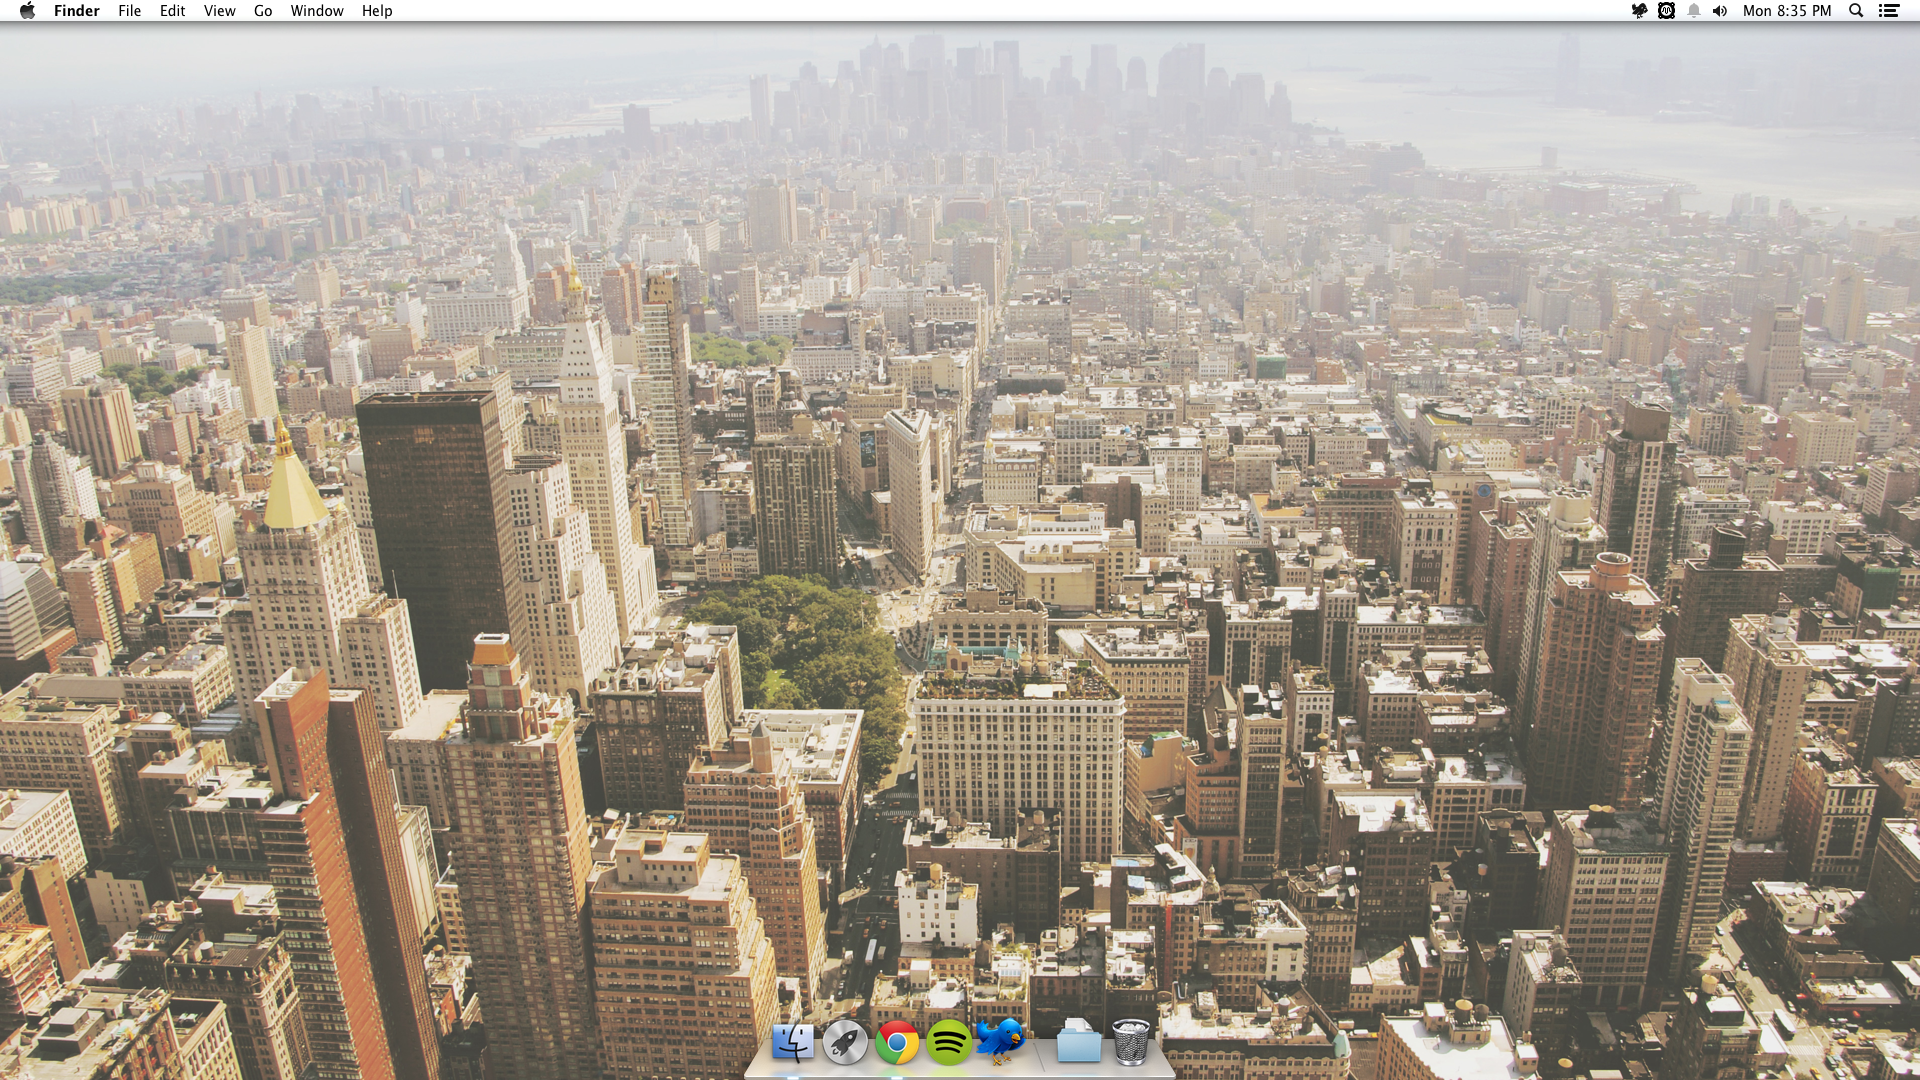Click the waveform app menu bar icon
Screen dimensions: 1920x1080
pos(1666,11)
